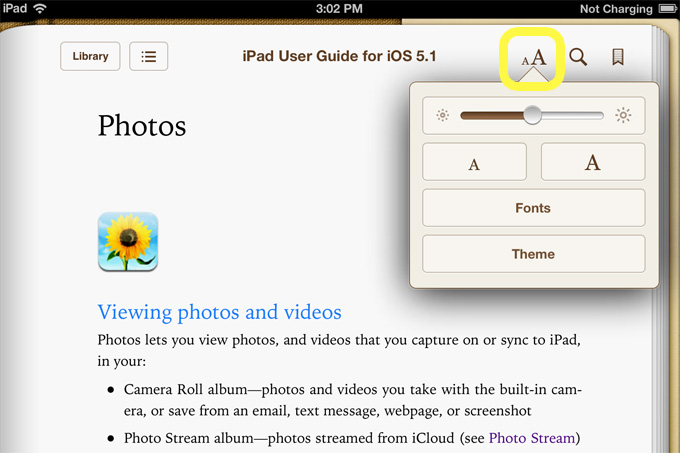Tap the 'Viewing photos and videos' heading
The image size is (680, 453).
click(x=219, y=312)
